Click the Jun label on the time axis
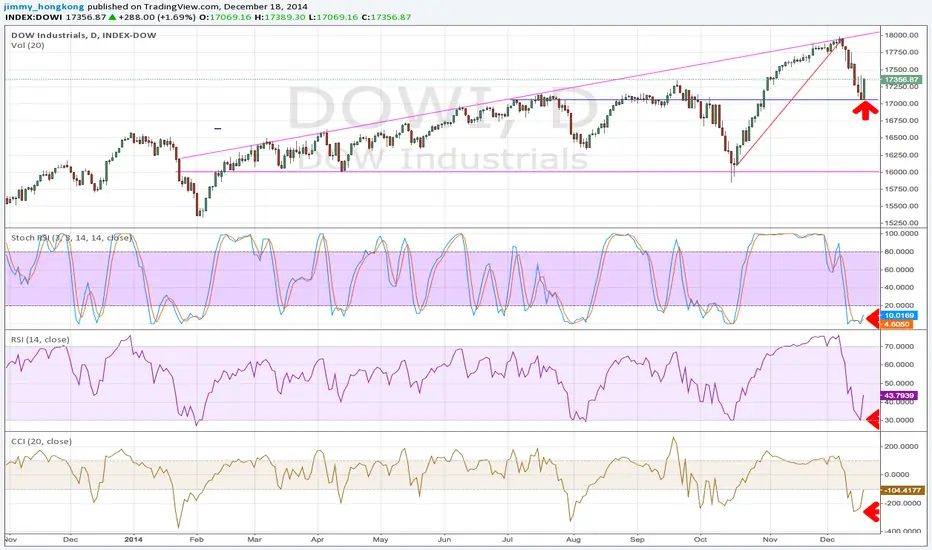Viewport: 932px width, 550px height. pyautogui.click(x=444, y=540)
